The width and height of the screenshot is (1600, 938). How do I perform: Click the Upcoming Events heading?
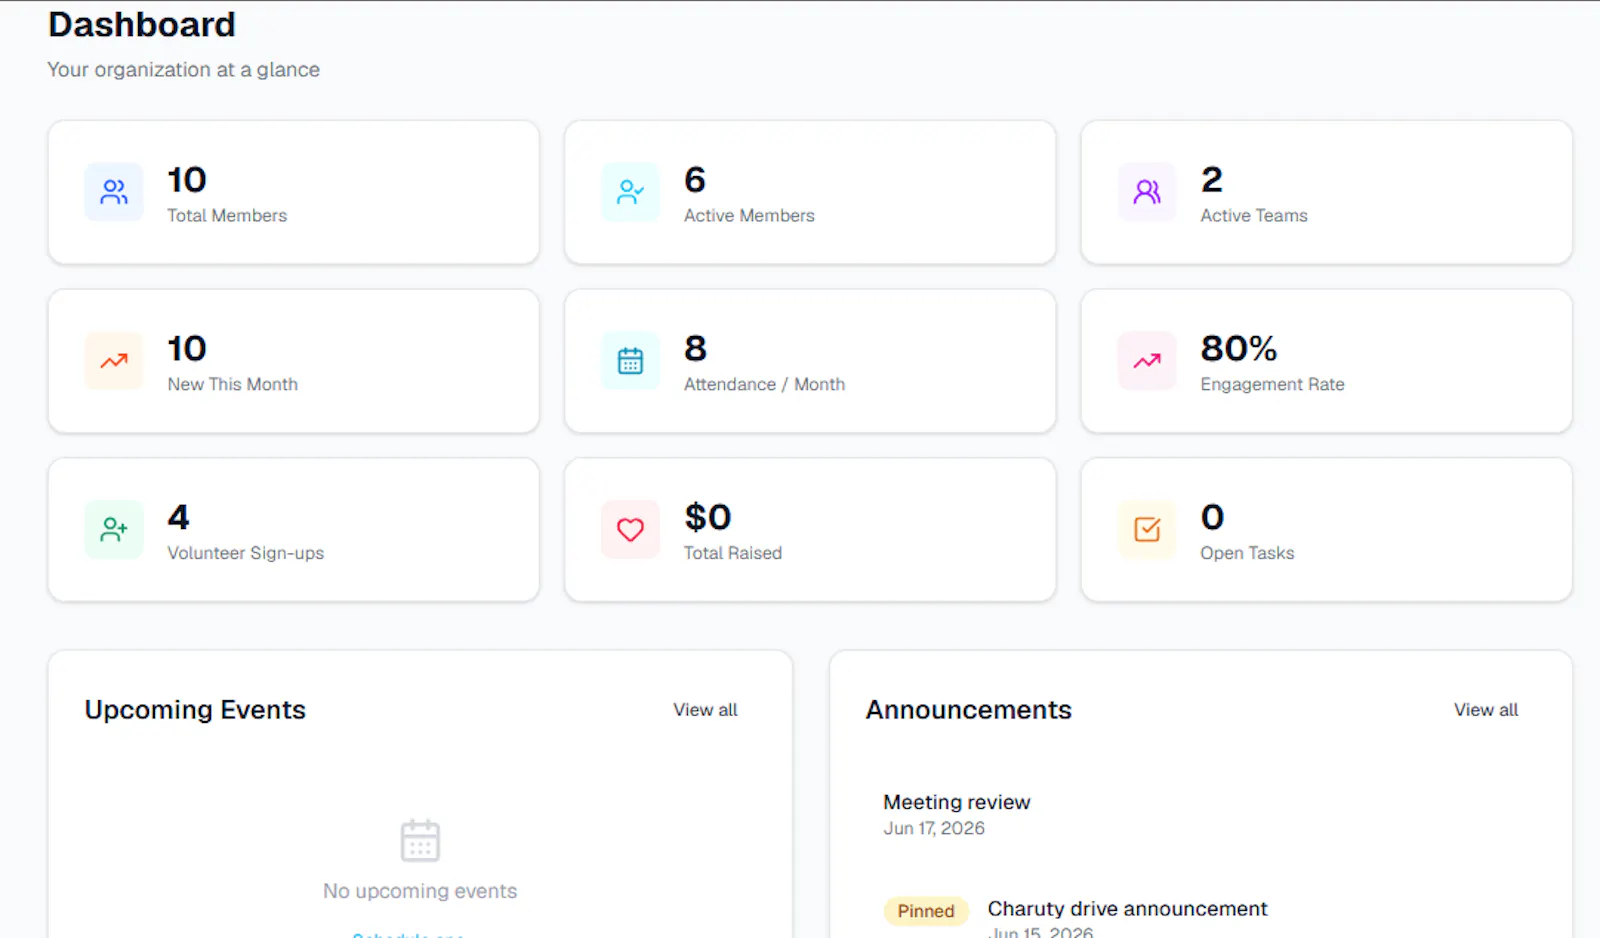[x=195, y=710]
